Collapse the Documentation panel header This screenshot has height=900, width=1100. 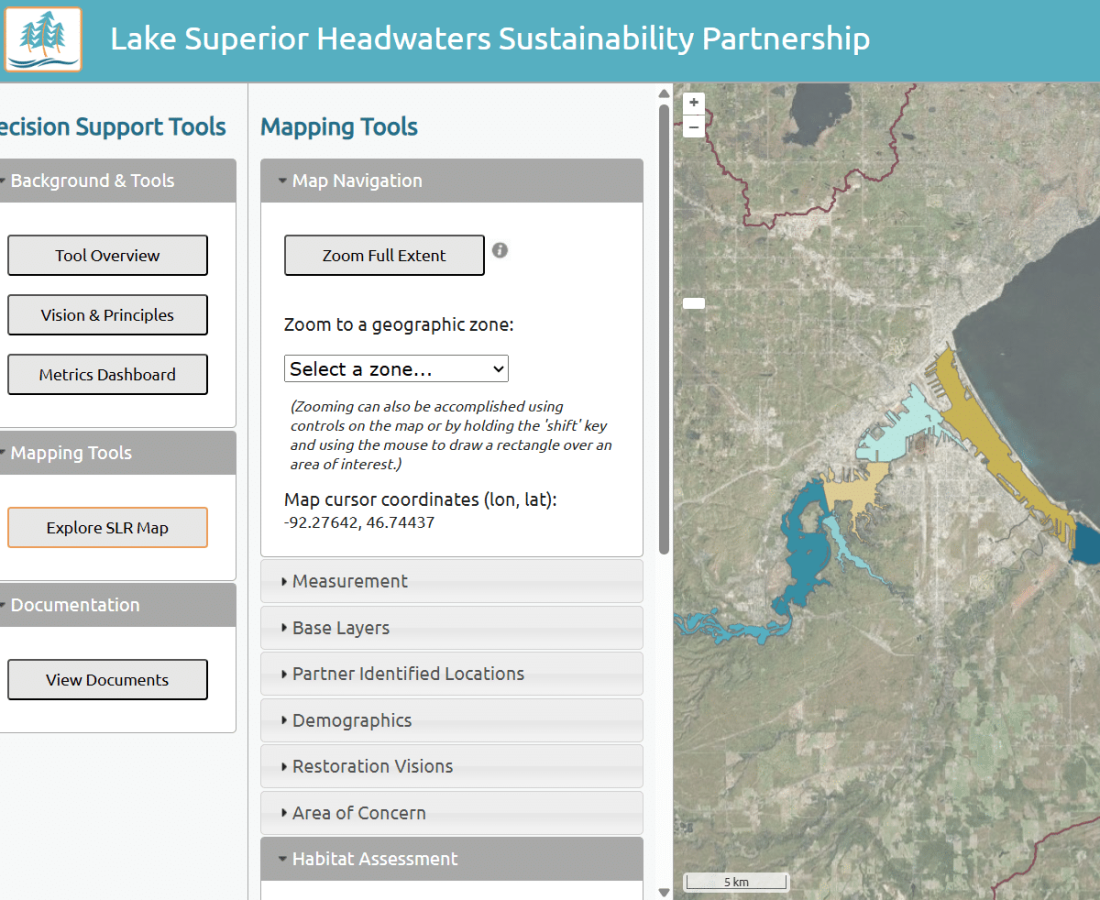(x=117, y=605)
